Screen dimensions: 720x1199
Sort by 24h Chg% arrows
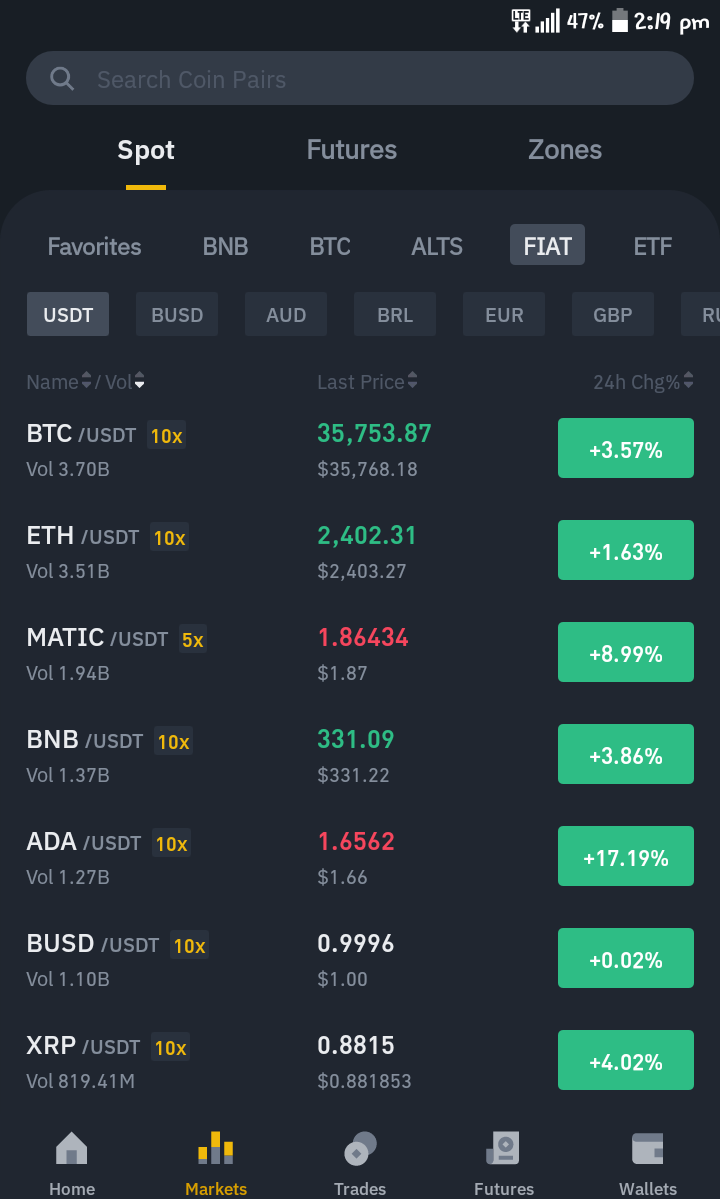coord(689,380)
